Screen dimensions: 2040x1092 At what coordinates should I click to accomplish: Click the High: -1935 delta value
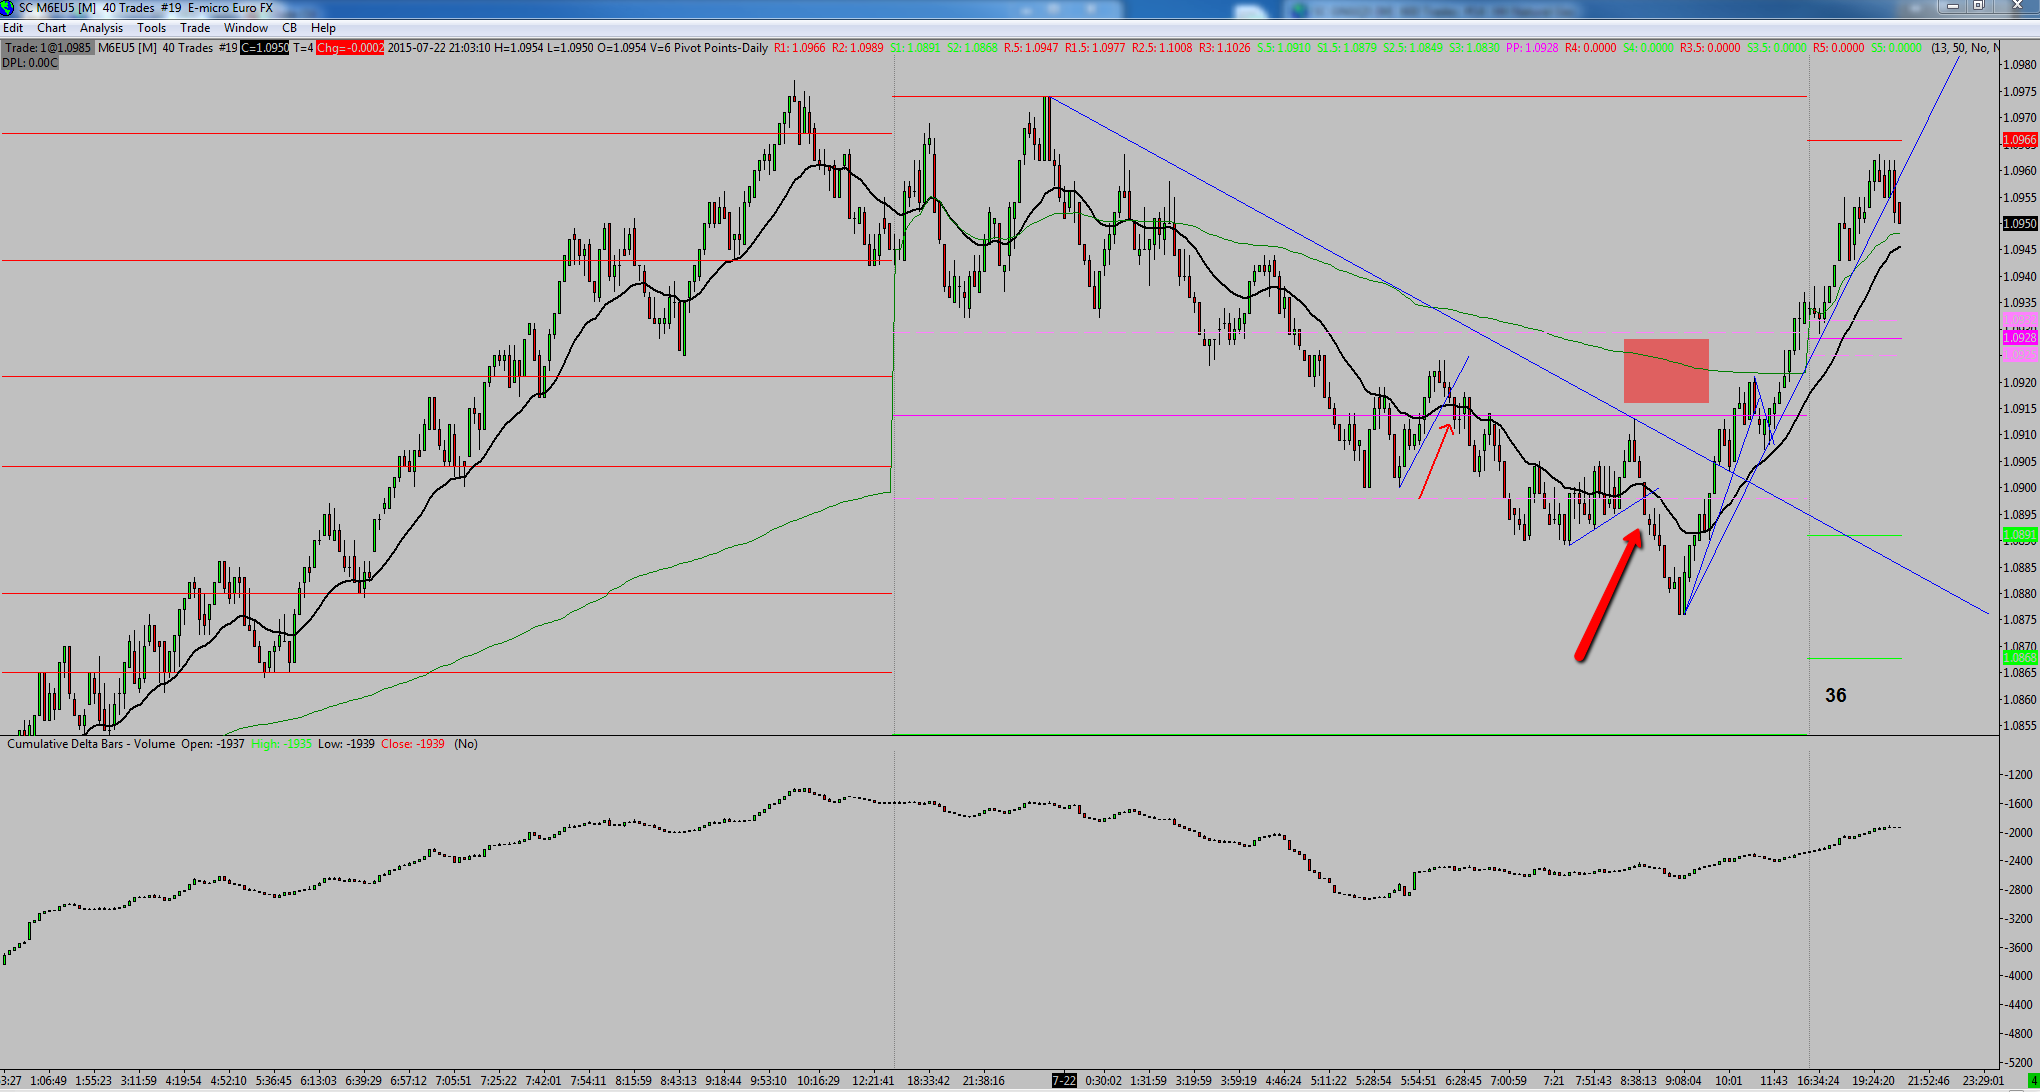tap(282, 744)
